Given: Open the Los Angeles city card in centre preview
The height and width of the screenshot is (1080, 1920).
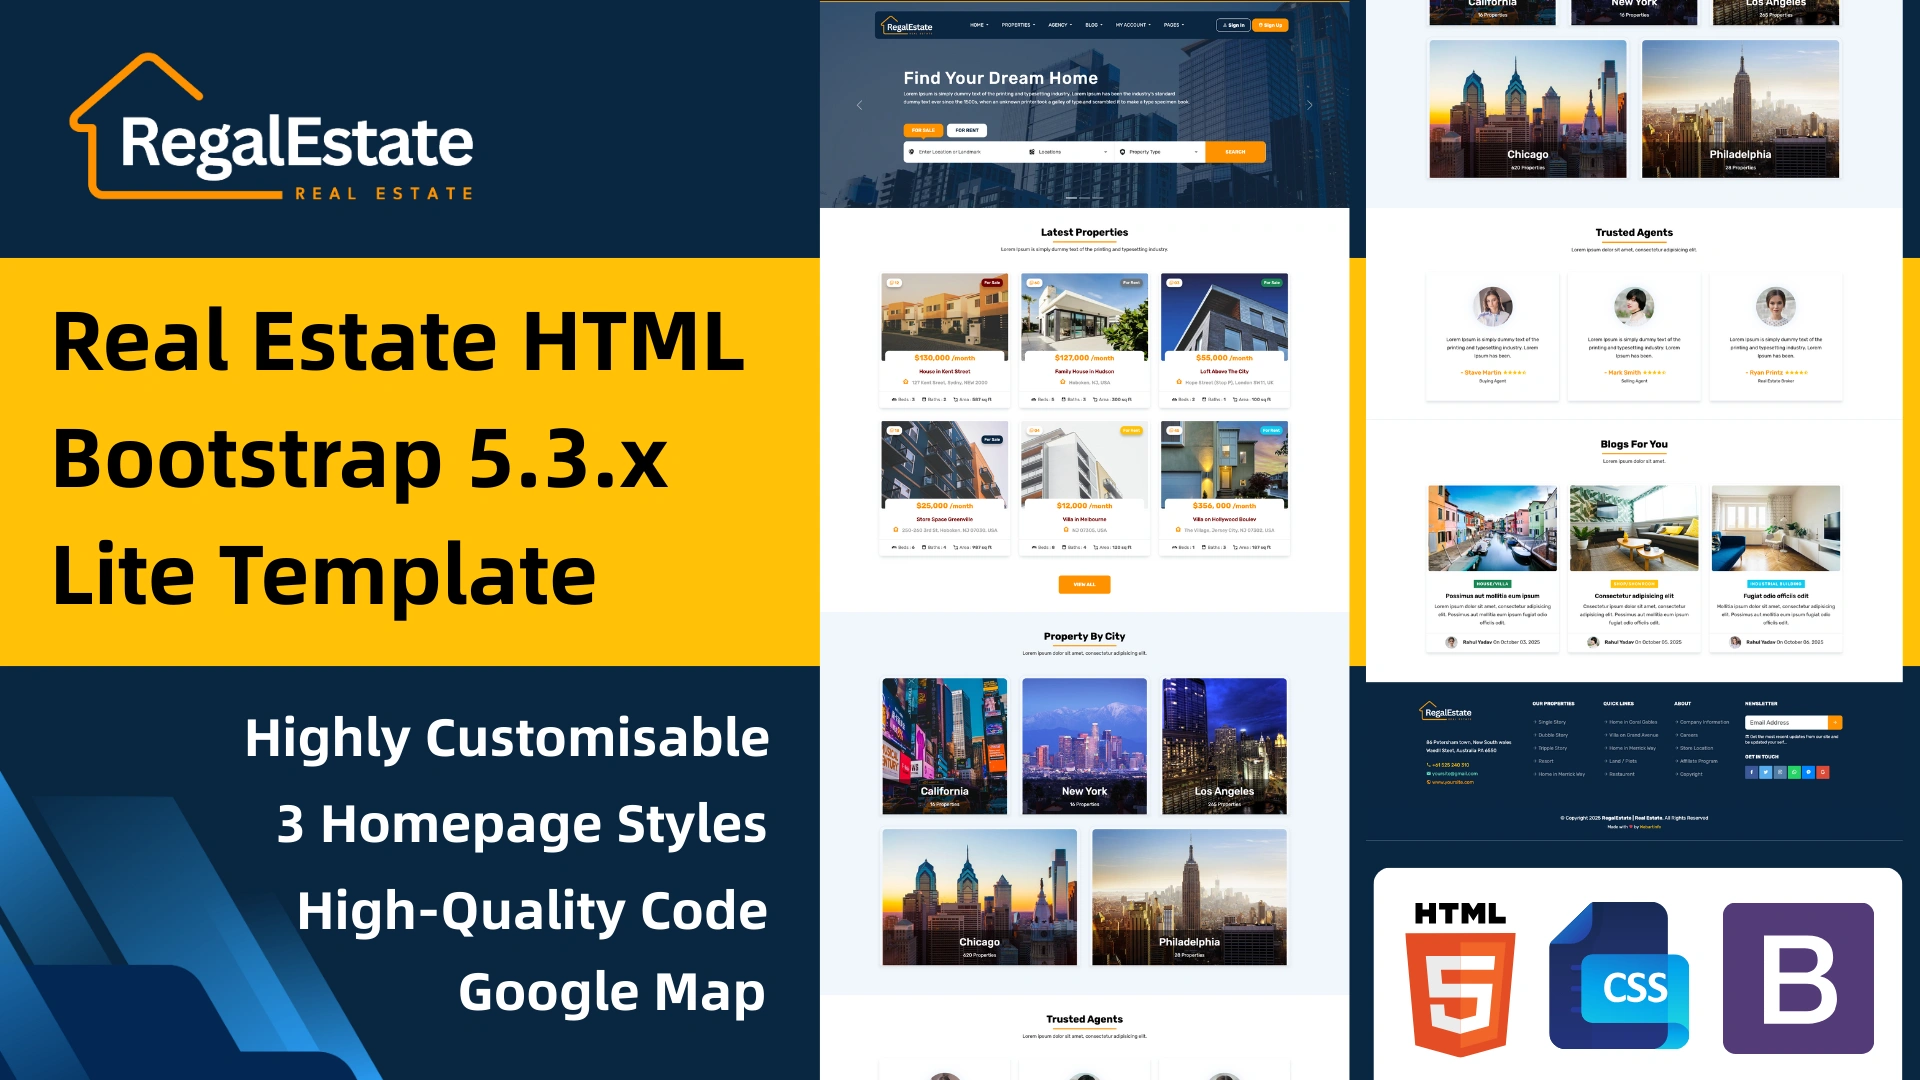Looking at the screenshot, I should pyautogui.click(x=1224, y=746).
